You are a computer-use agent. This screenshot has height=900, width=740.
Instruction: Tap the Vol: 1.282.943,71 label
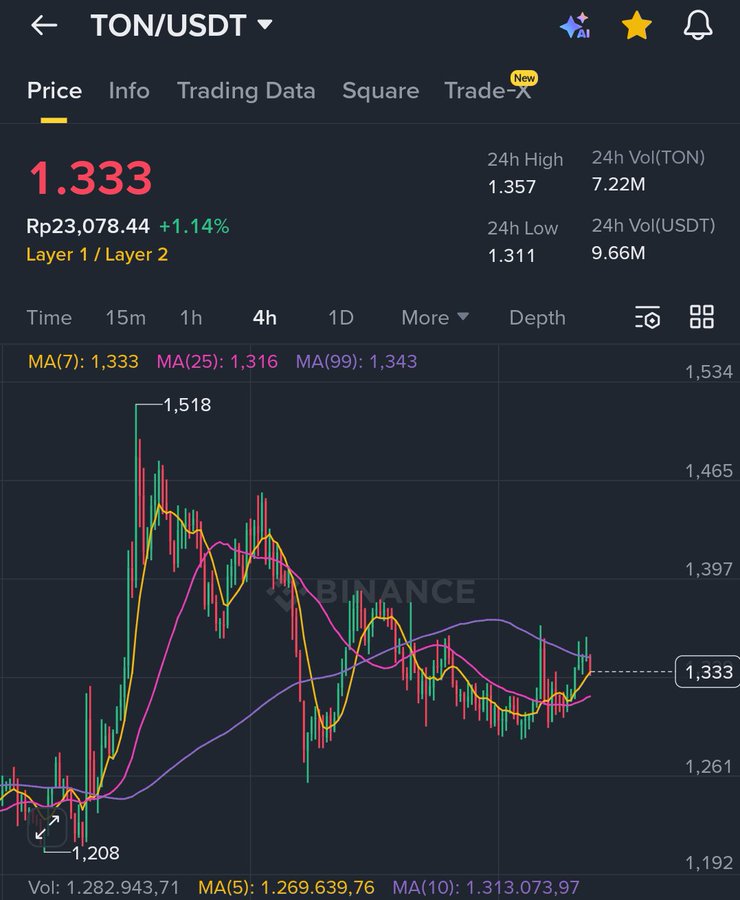(104, 887)
